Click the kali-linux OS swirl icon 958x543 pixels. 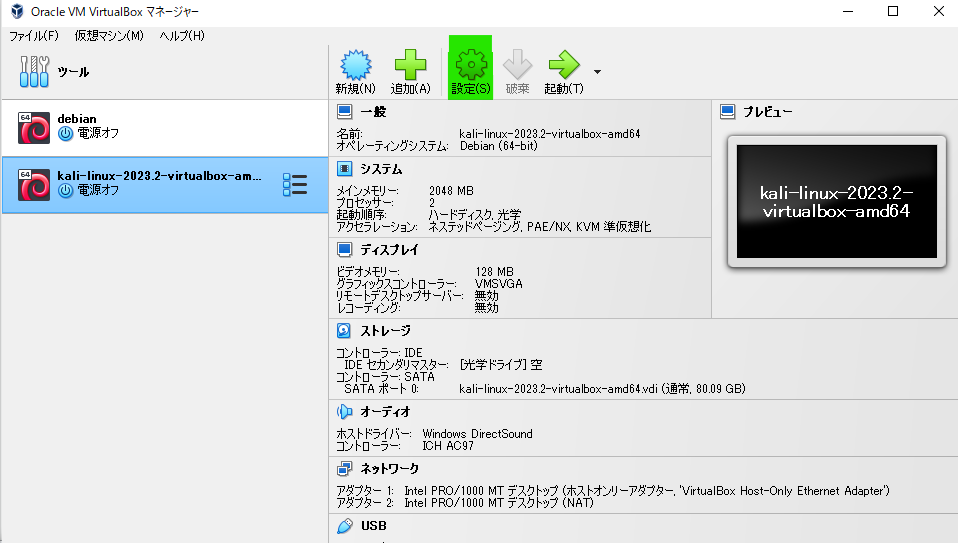click(34, 185)
